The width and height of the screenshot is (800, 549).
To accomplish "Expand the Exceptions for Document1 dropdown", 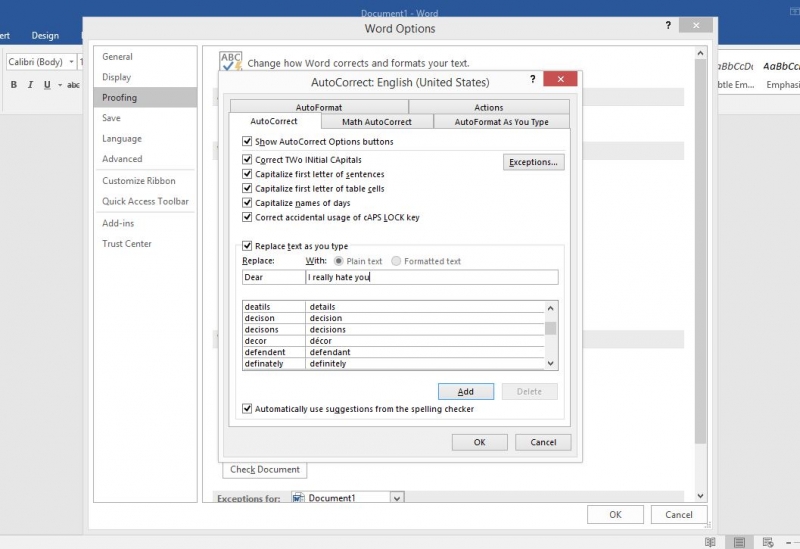I will [x=397, y=498].
